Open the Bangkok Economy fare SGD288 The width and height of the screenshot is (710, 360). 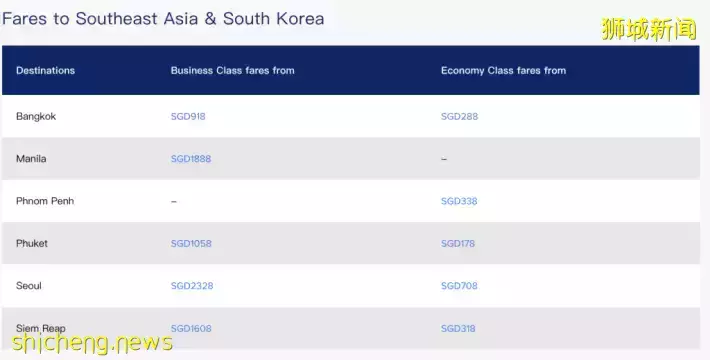click(459, 116)
